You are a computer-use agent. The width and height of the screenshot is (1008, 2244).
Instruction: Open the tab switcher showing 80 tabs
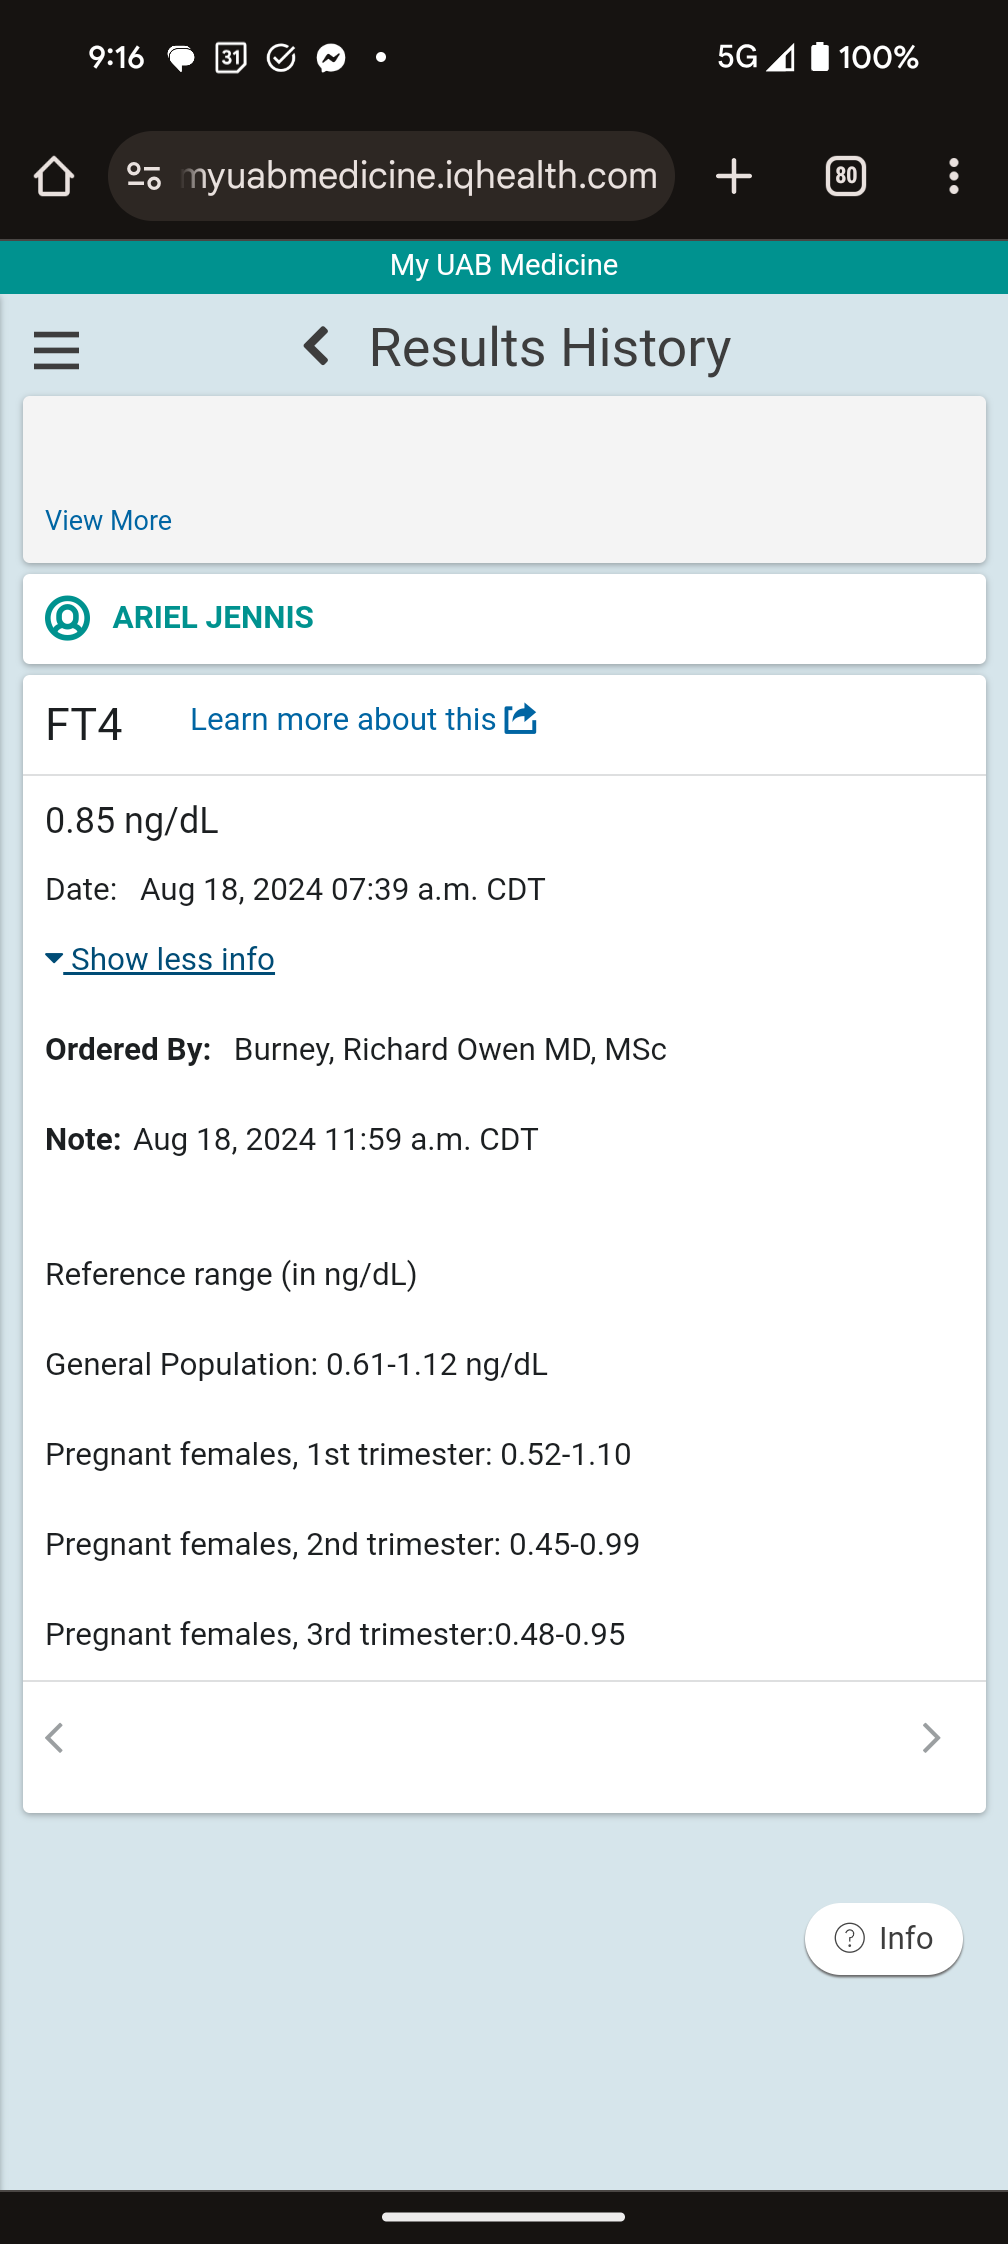[846, 177]
